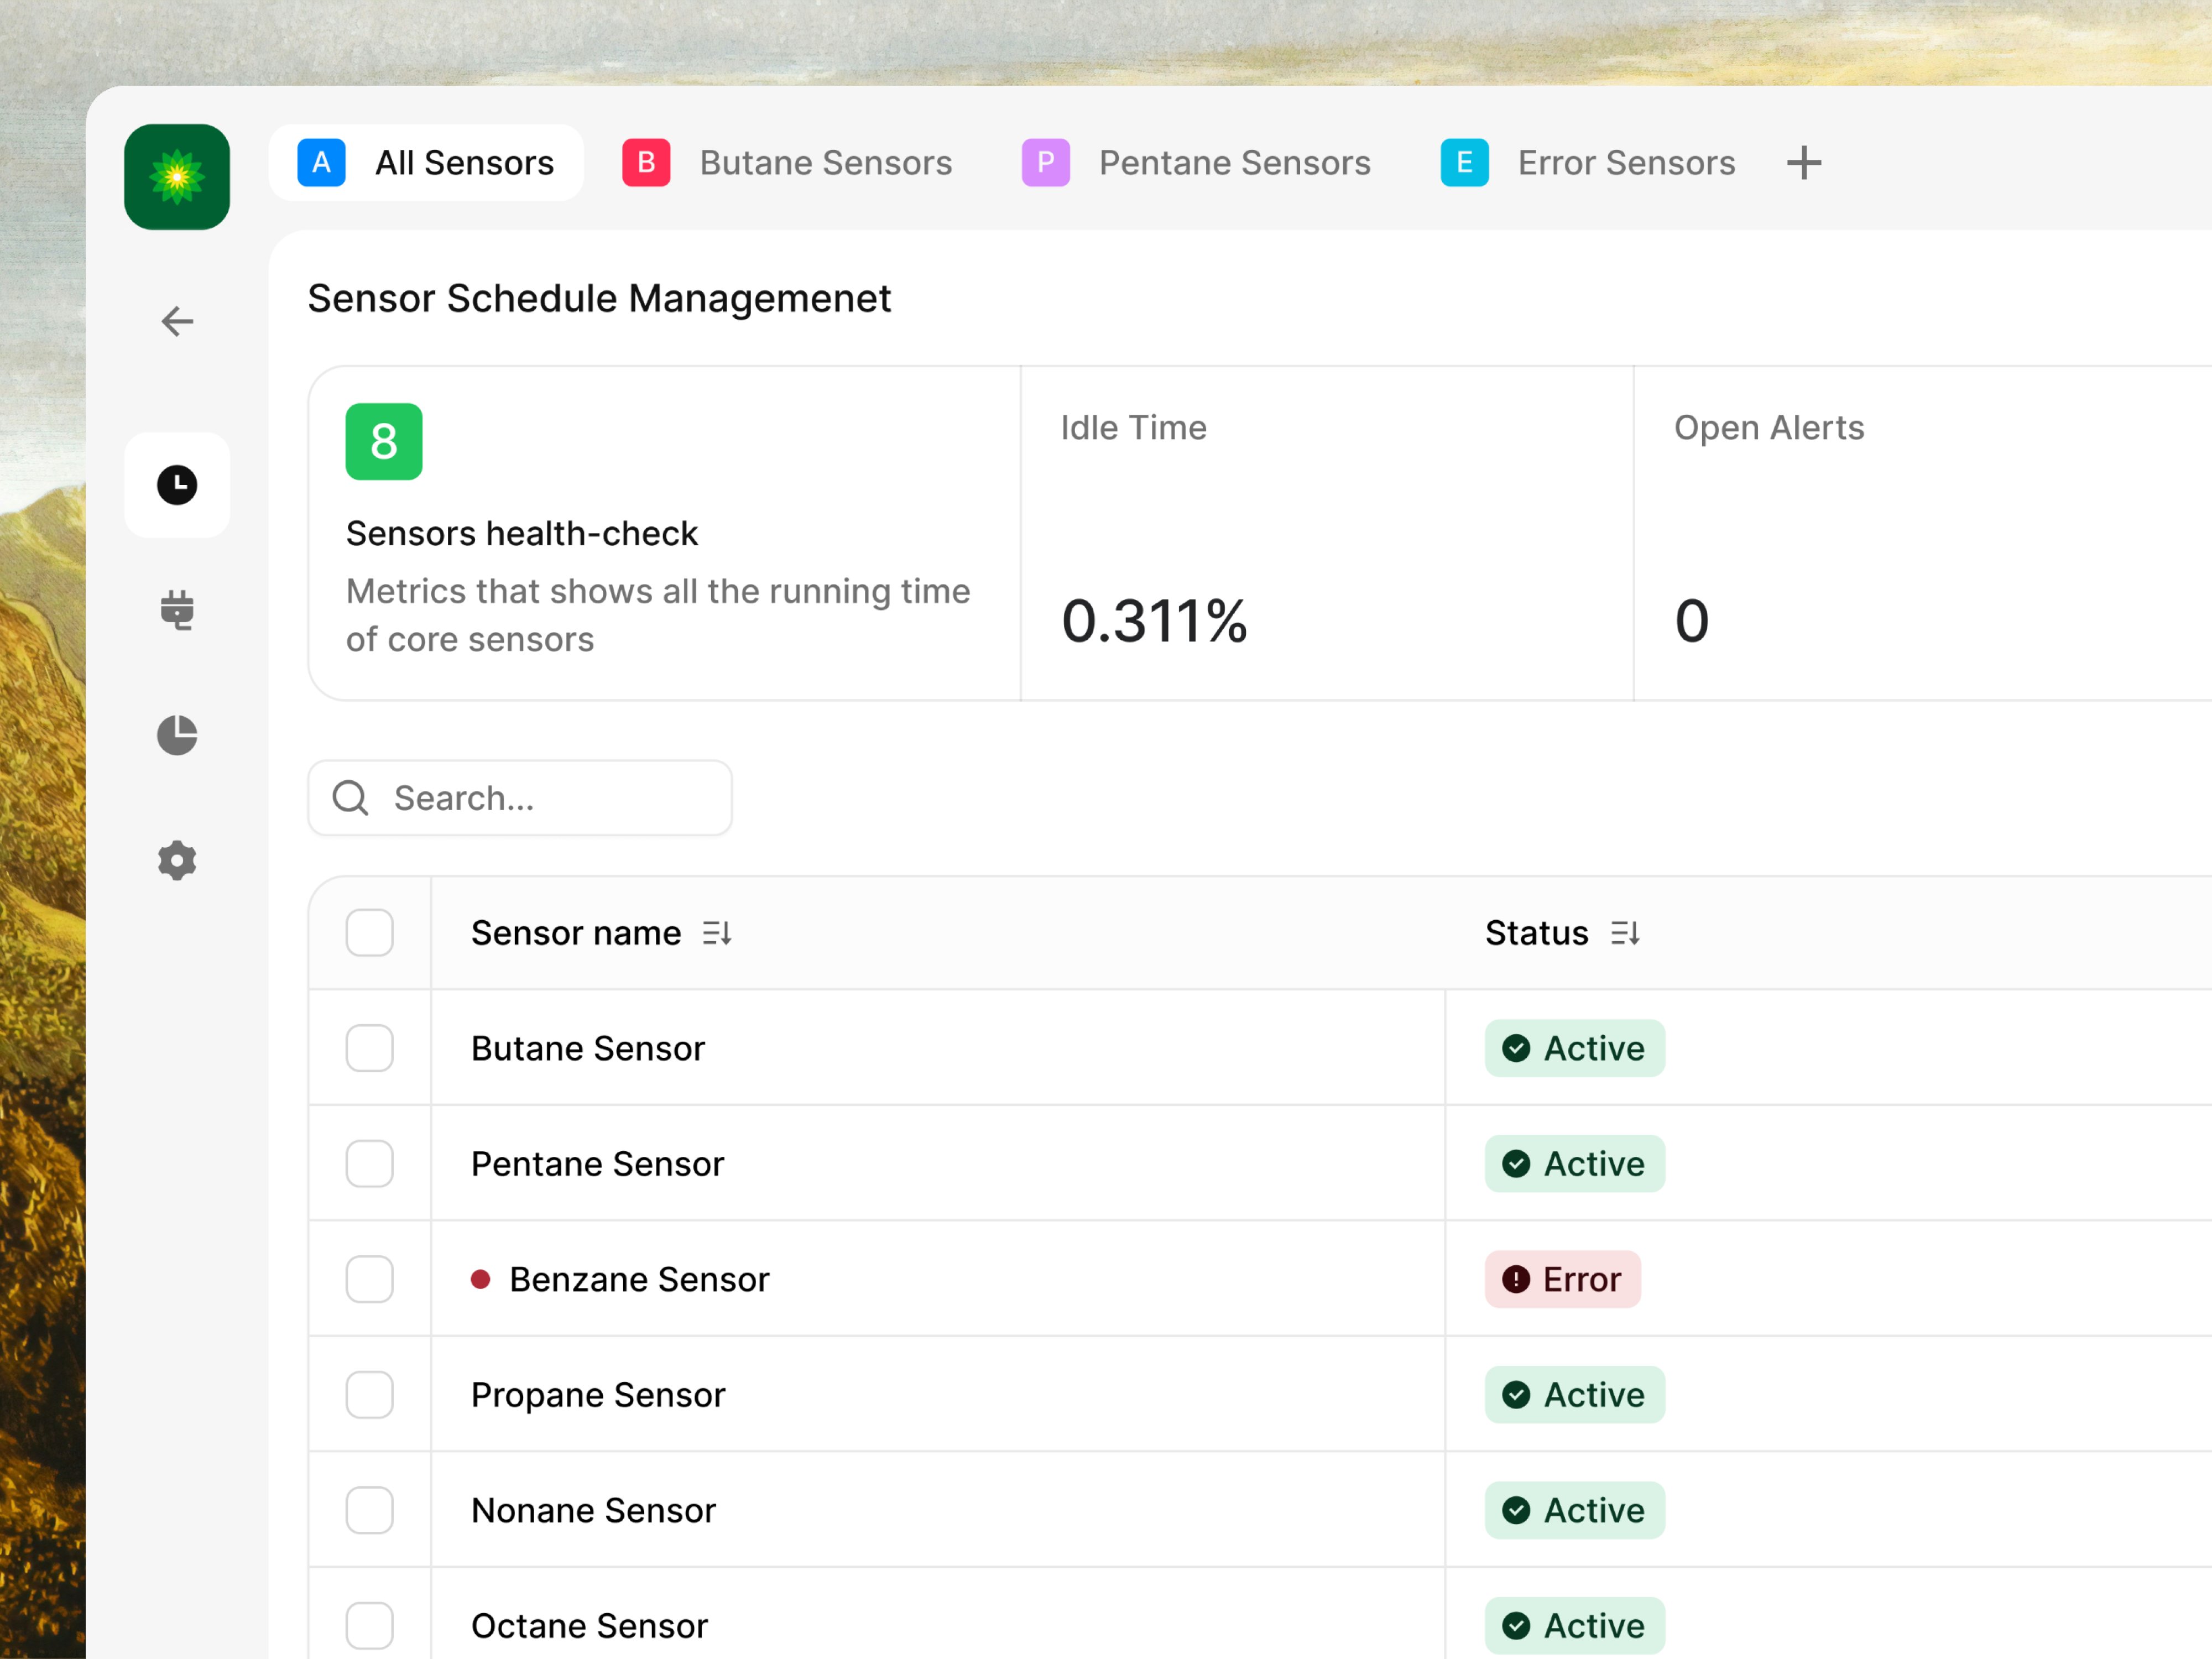The height and width of the screenshot is (1659, 2212).
Task: Open the clock schedule sidebar icon
Action: coord(177,485)
